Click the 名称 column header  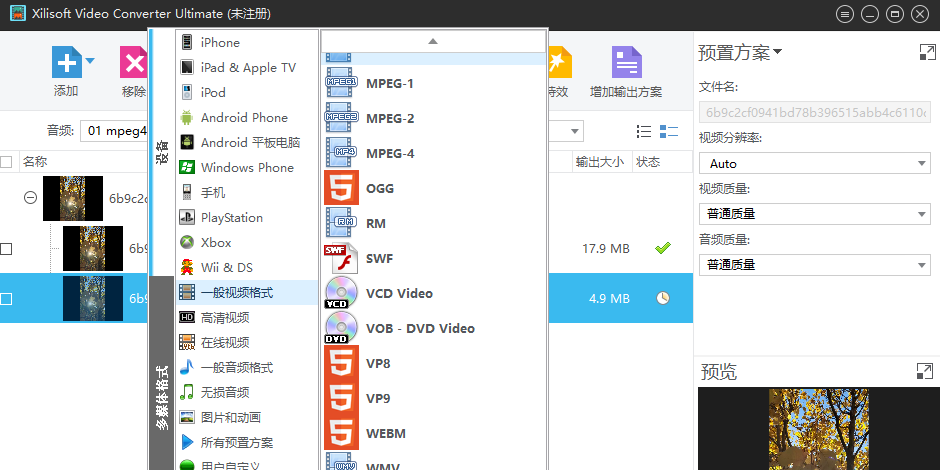coord(35,162)
